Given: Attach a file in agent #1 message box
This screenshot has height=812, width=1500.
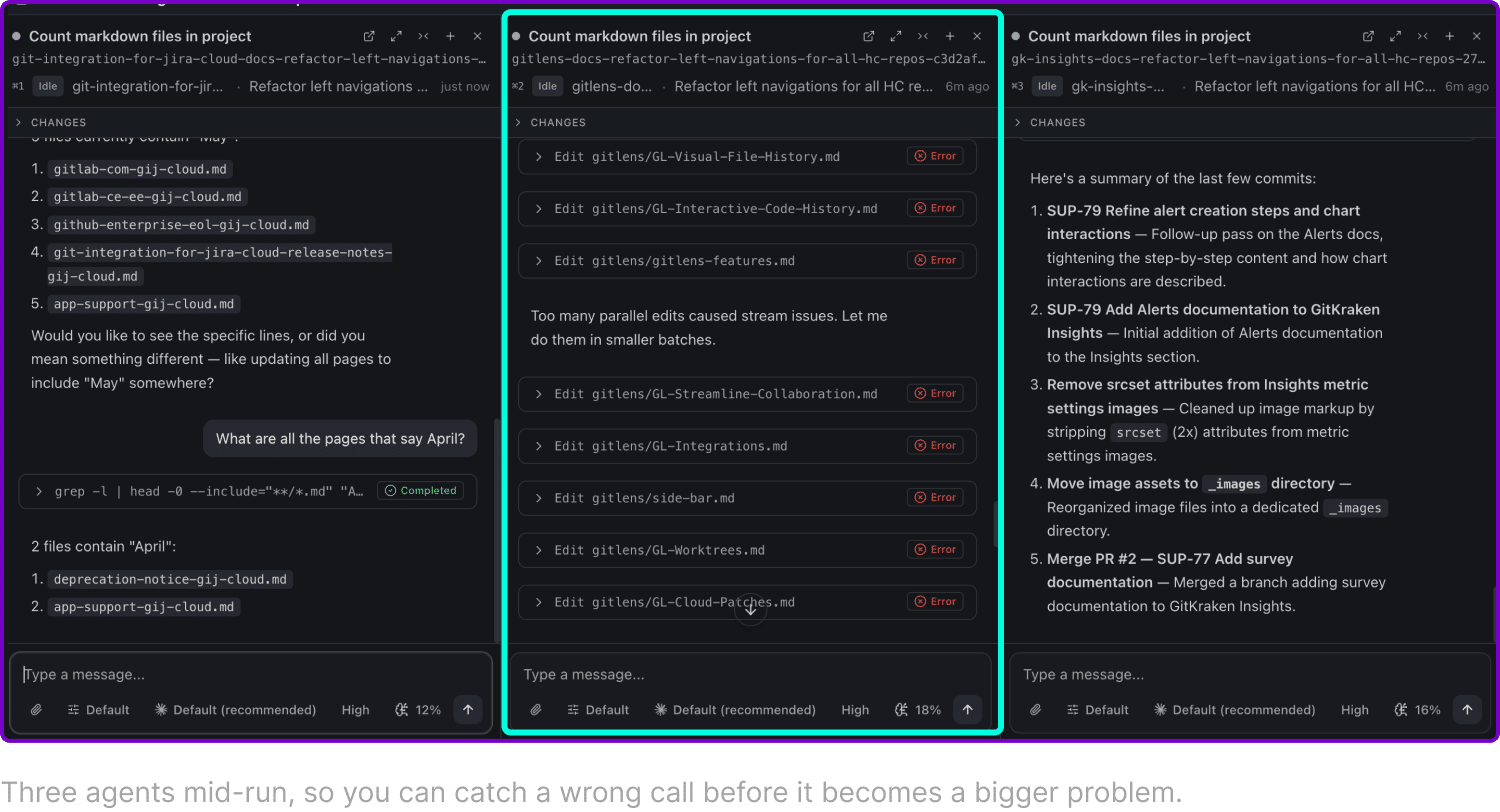Looking at the screenshot, I should click(36, 710).
